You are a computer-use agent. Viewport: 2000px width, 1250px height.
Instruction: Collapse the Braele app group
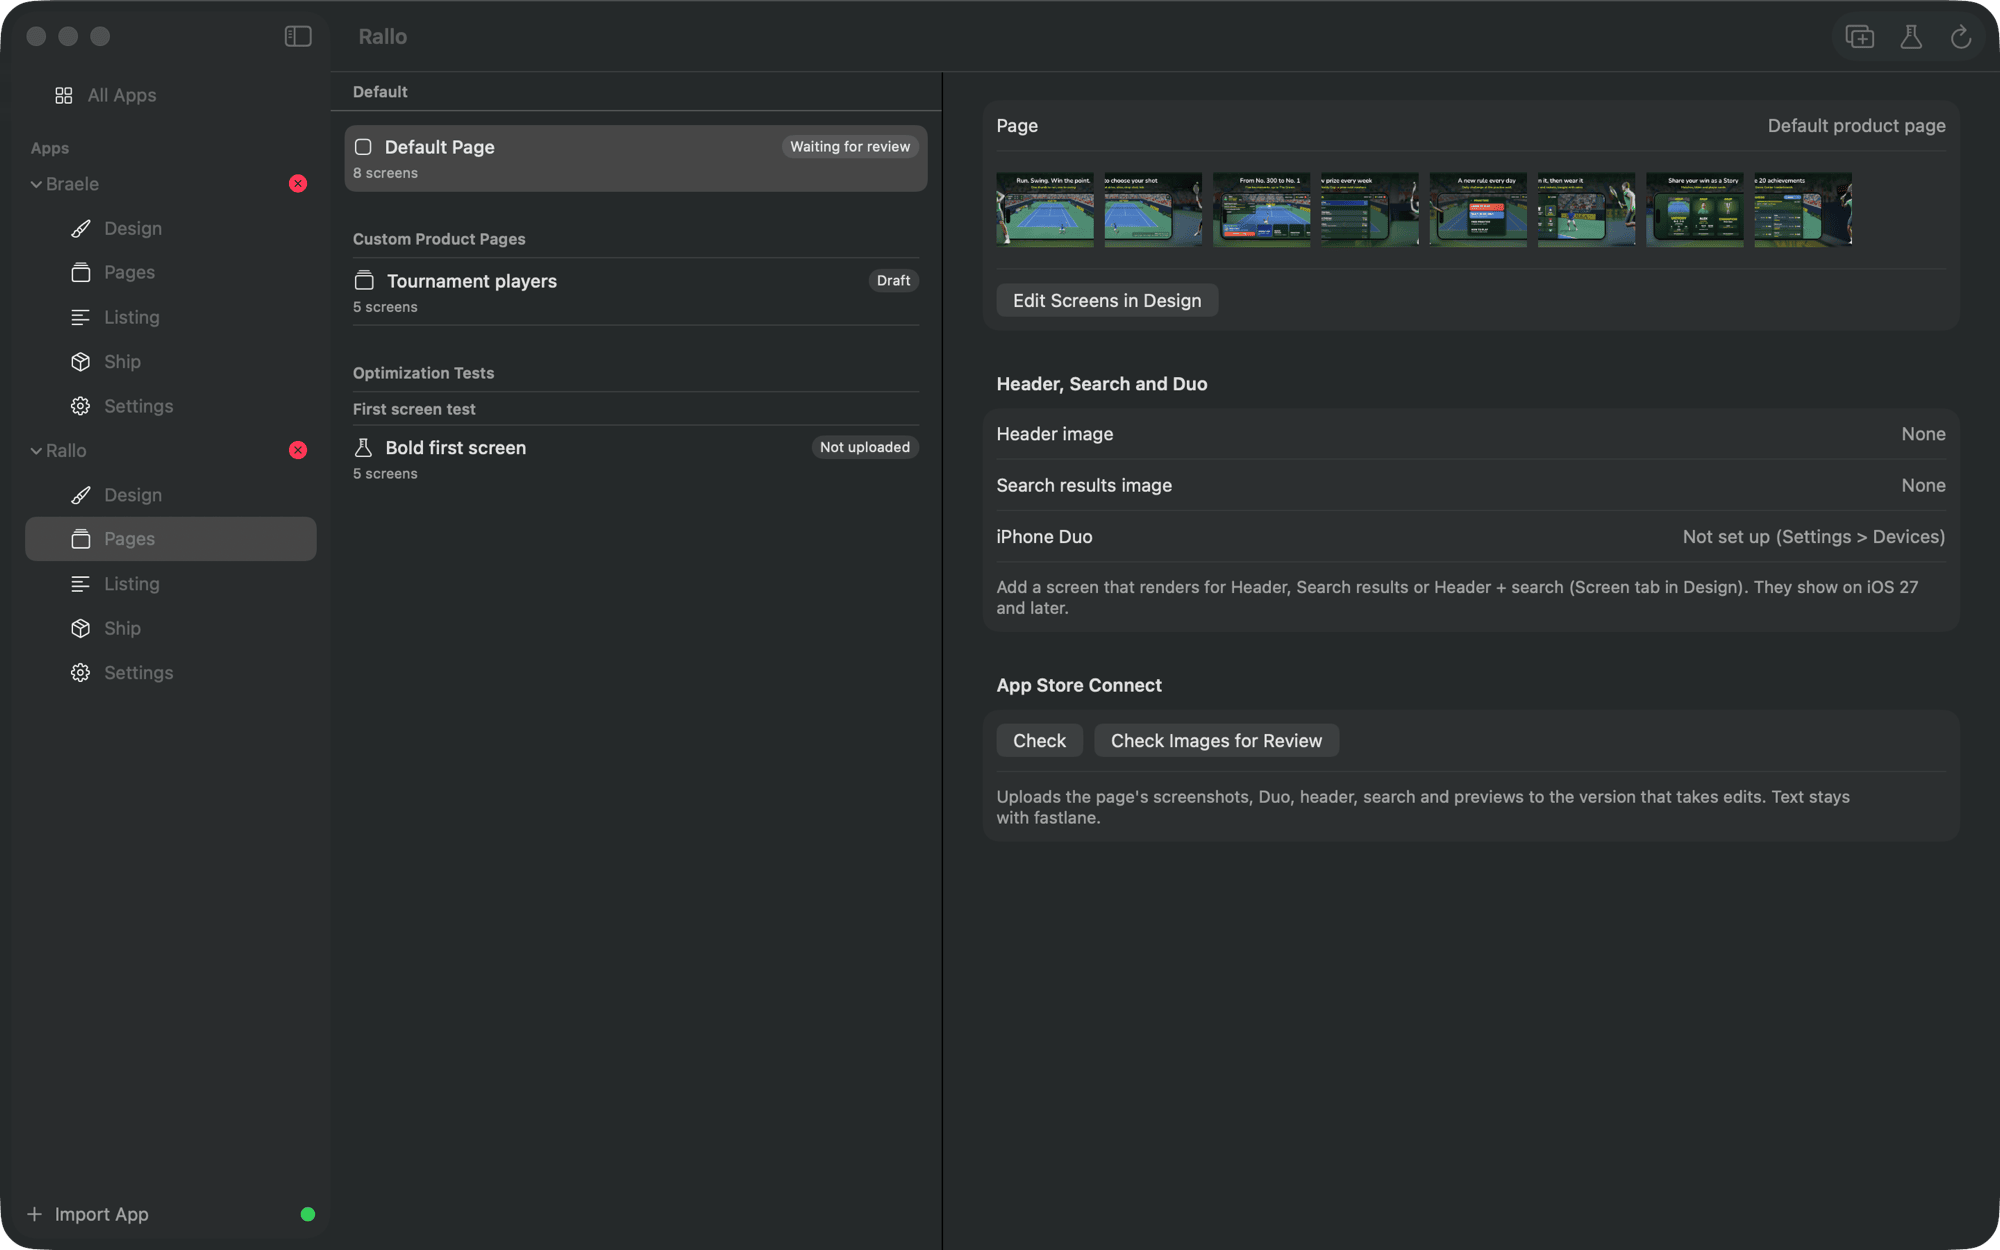pyautogui.click(x=36, y=184)
